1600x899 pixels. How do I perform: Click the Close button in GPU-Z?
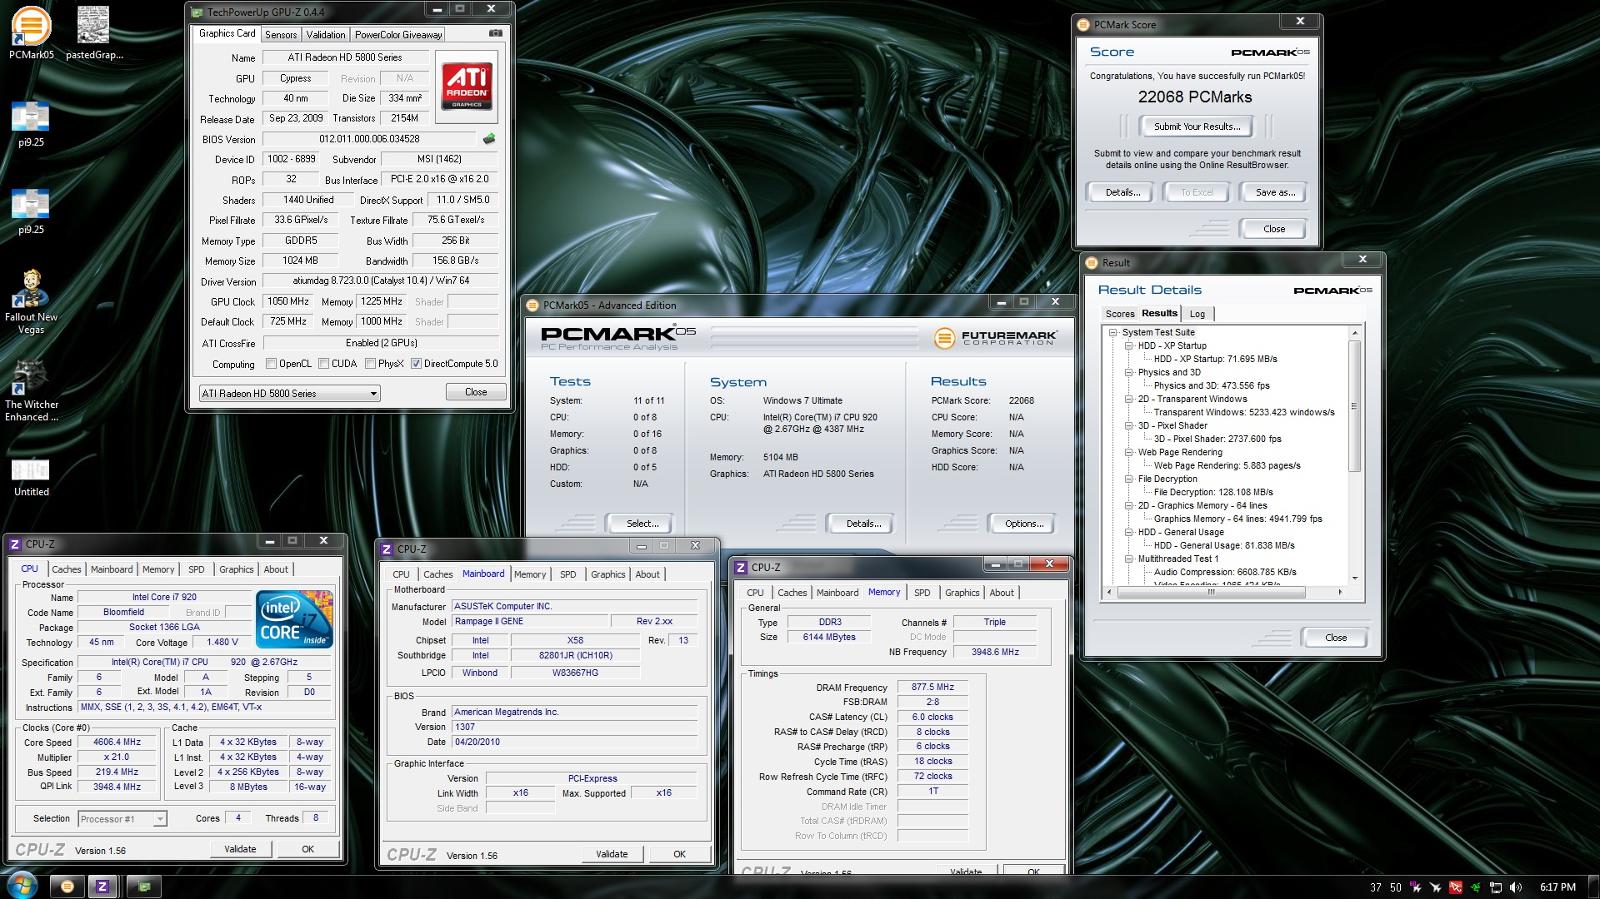(476, 392)
